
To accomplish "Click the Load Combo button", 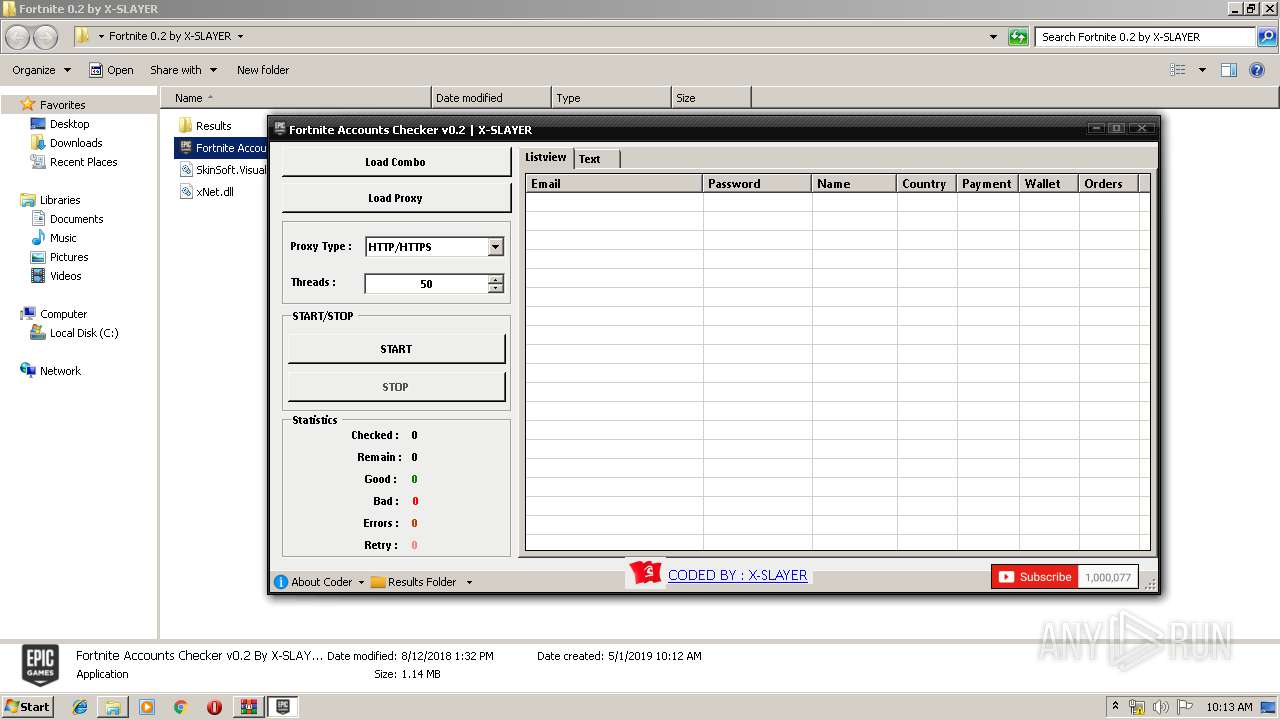I will coord(396,162).
